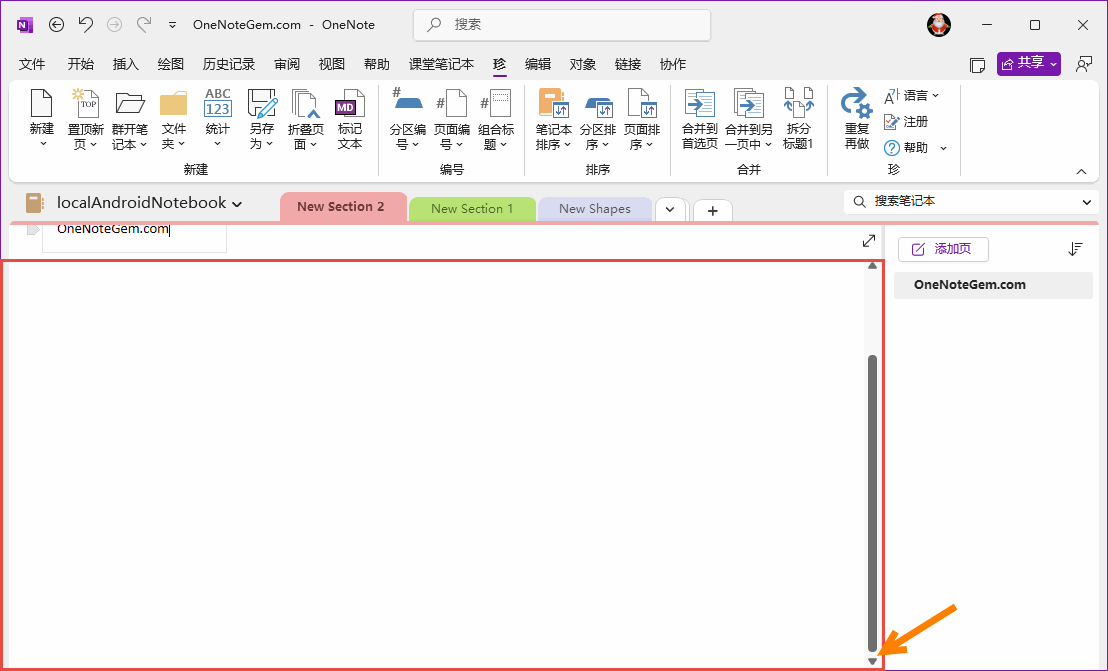Click the undo arrow in title bar
The width and height of the screenshot is (1108, 671).
coord(86,25)
